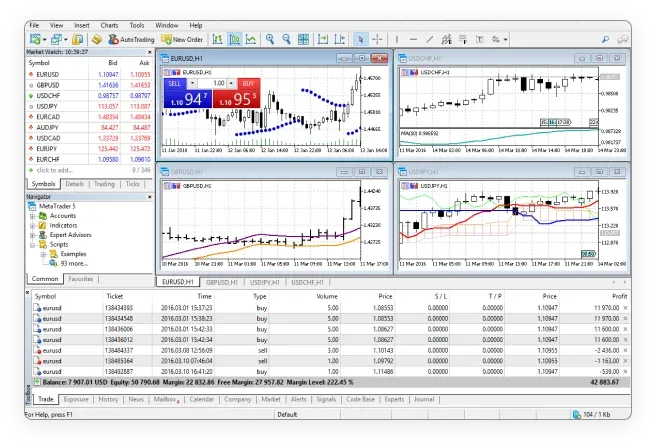The height and width of the screenshot is (448, 656).
Task: Switch to the History tab
Action: coord(108,399)
